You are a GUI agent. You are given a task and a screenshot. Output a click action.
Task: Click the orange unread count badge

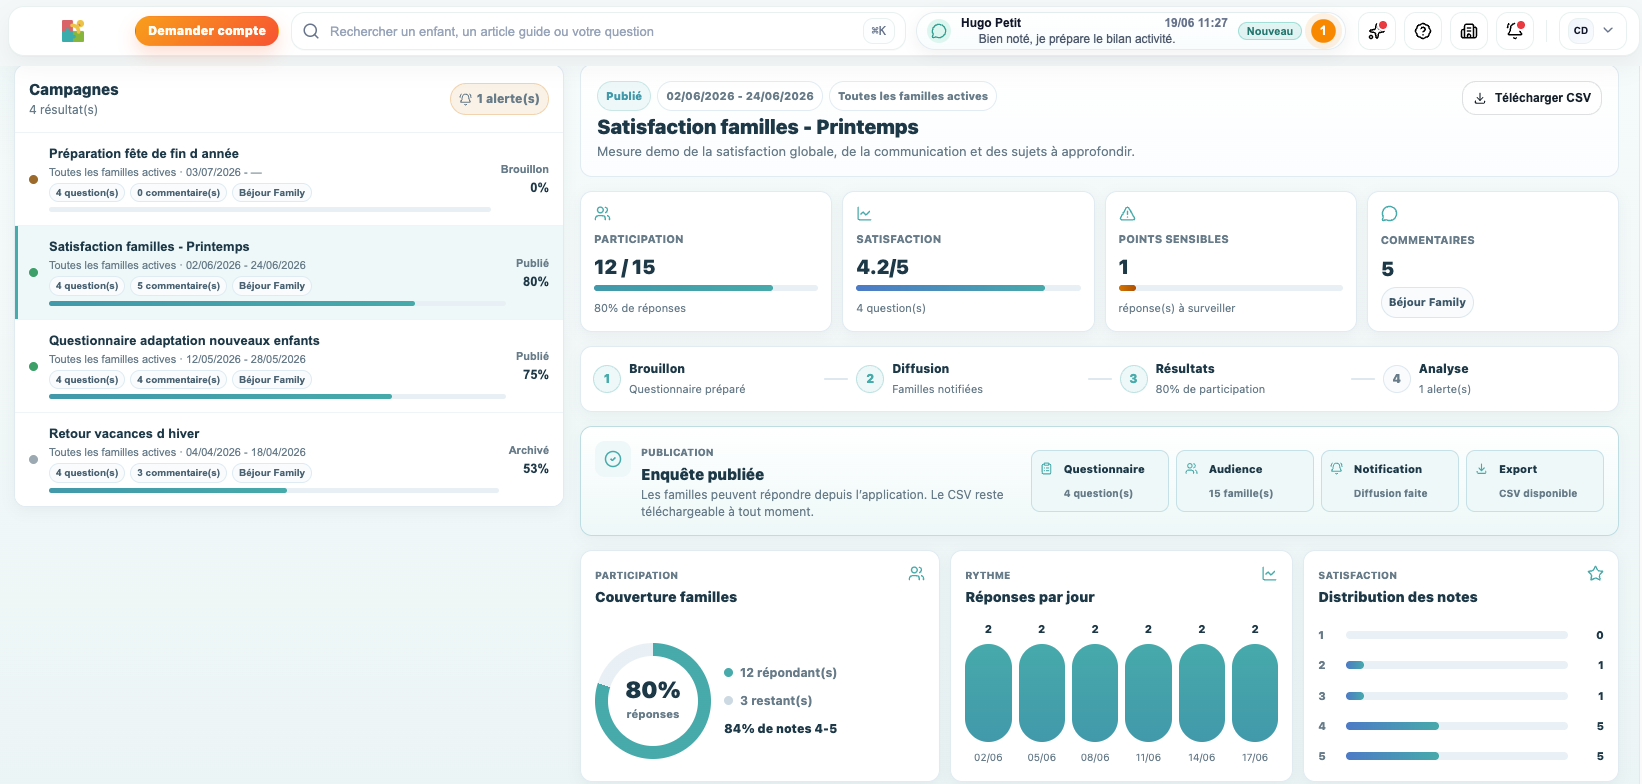[1323, 31]
